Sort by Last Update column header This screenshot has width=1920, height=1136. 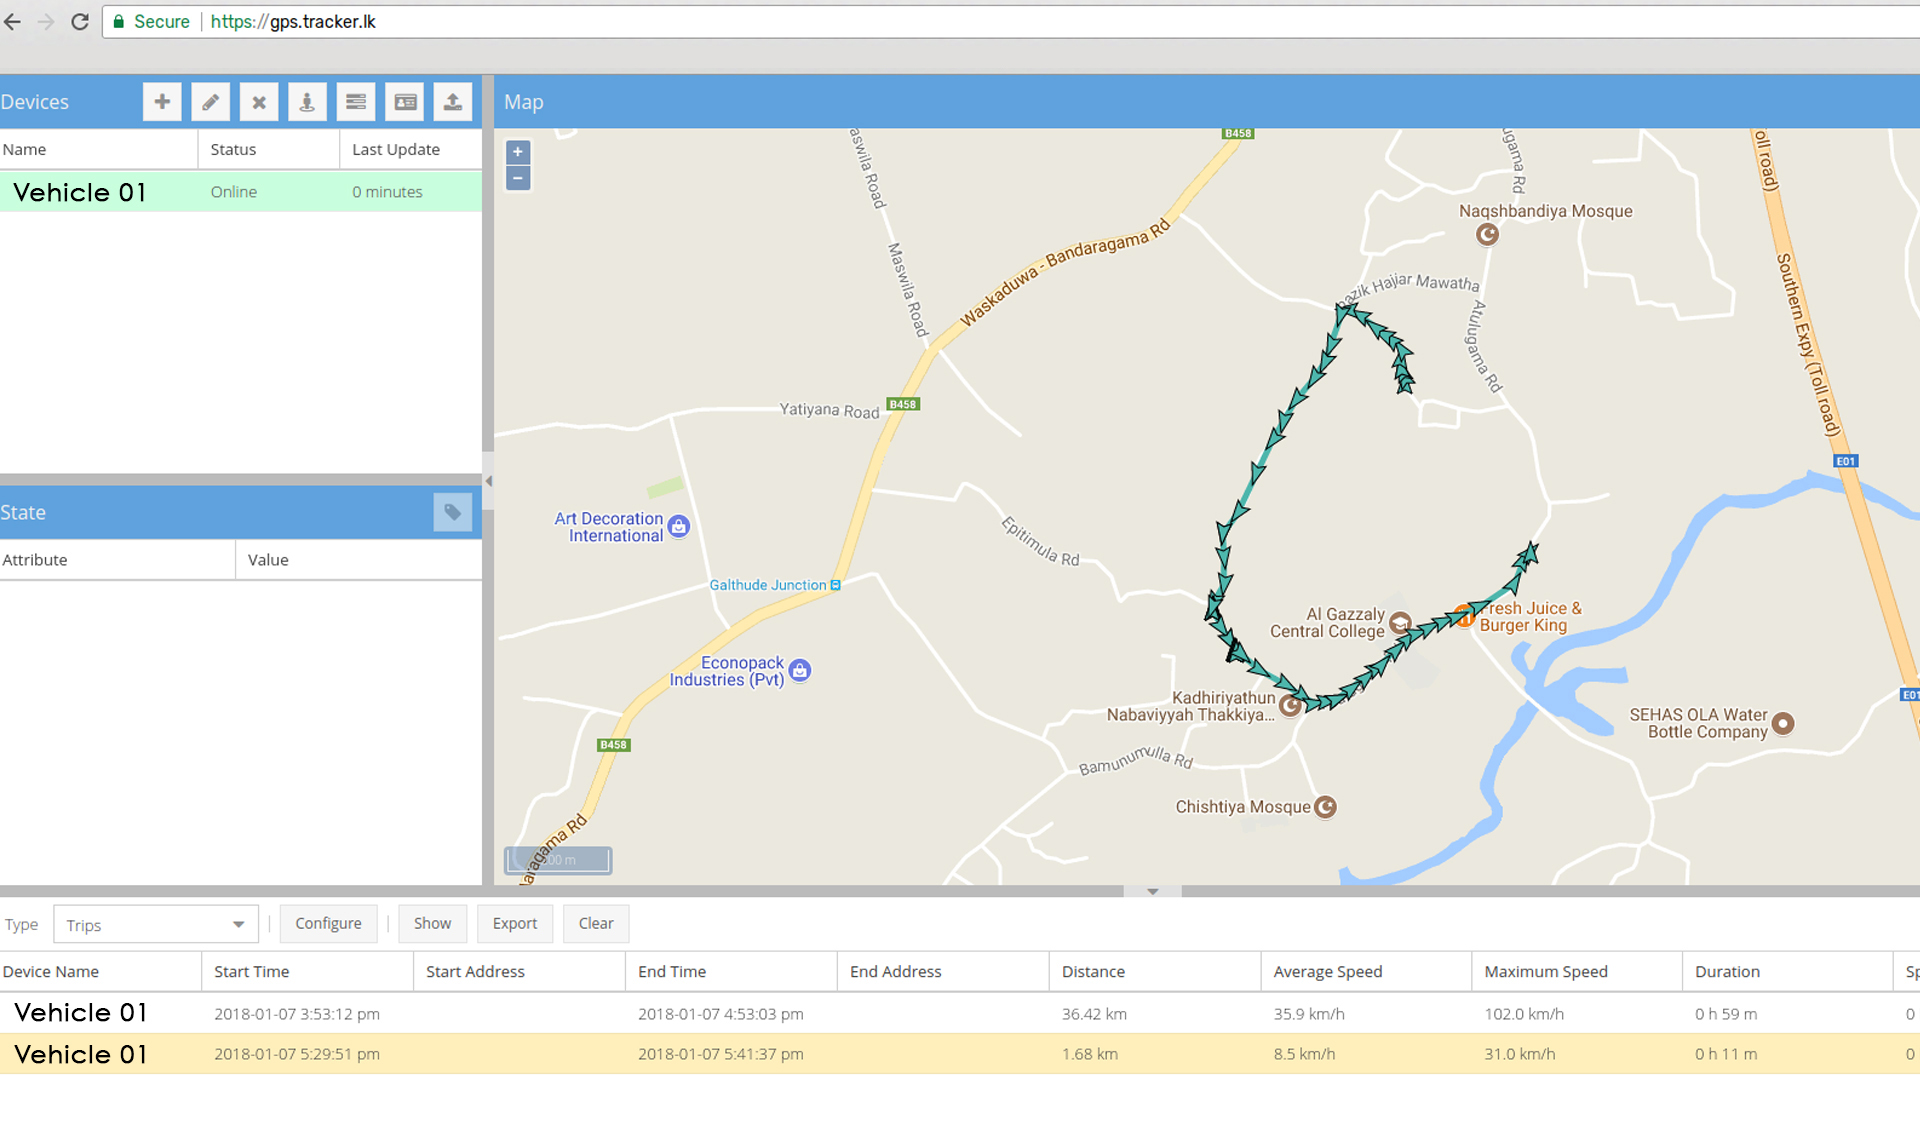(x=410, y=149)
